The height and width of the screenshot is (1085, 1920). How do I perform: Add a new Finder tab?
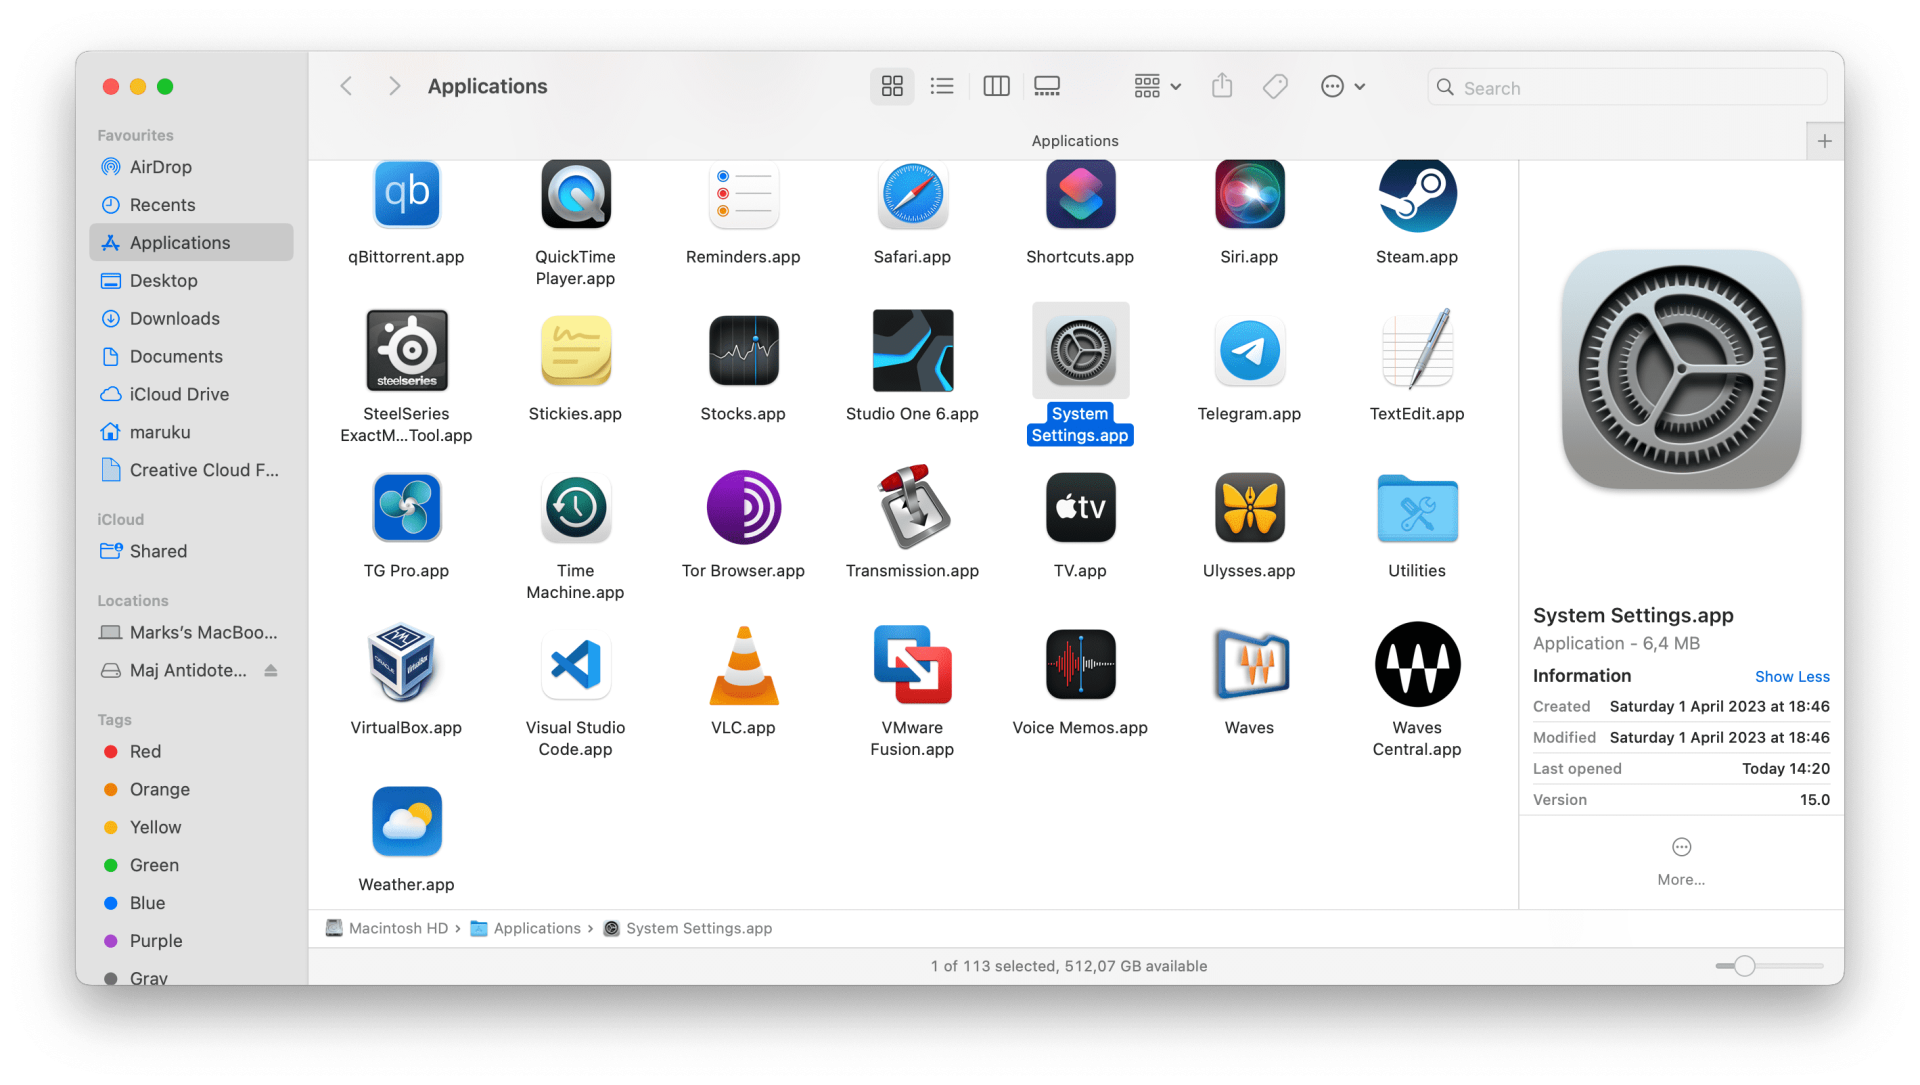point(1825,141)
